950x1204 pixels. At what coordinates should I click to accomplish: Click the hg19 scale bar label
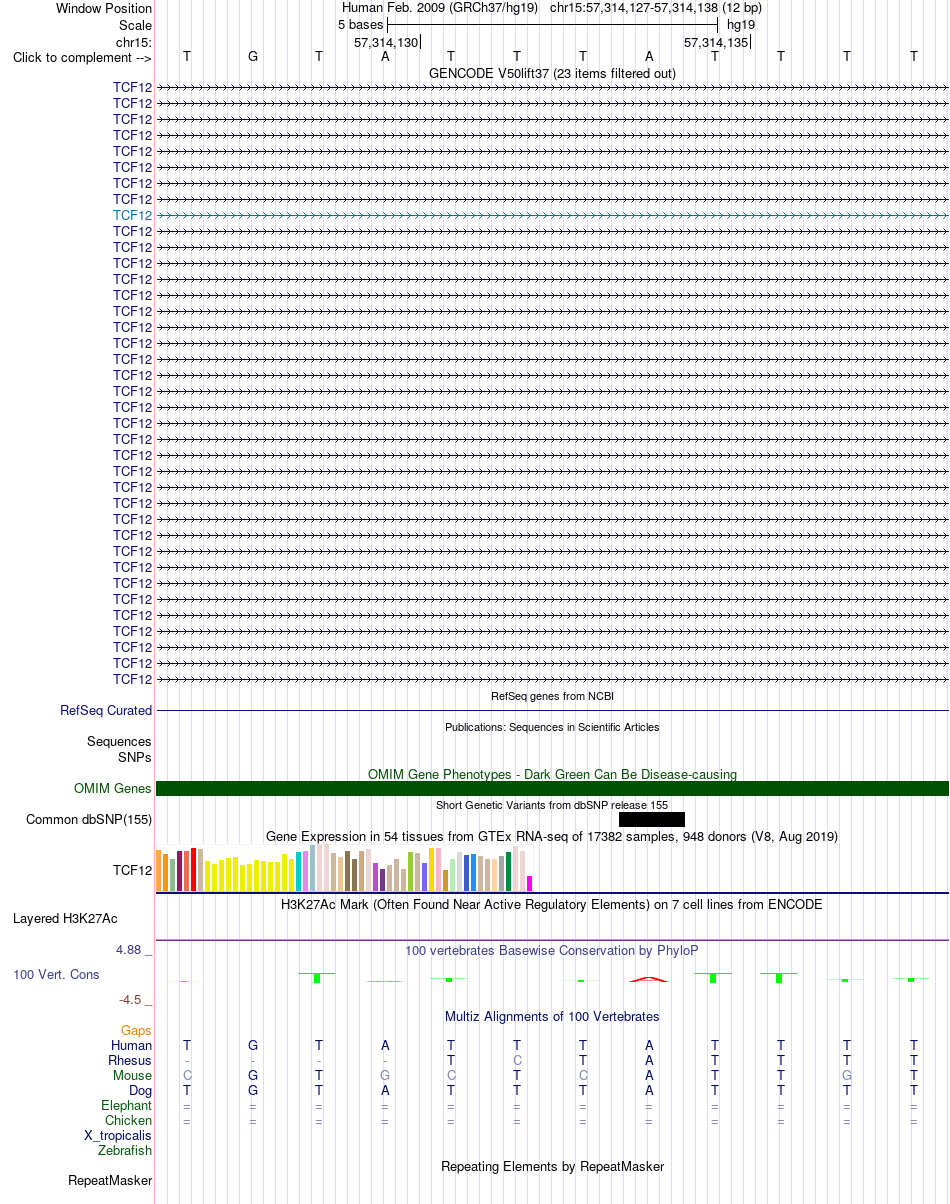click(741, 24)
